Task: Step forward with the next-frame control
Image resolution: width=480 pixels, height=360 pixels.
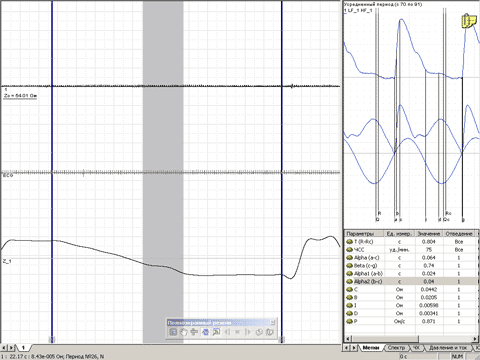Action: [248, 332]
